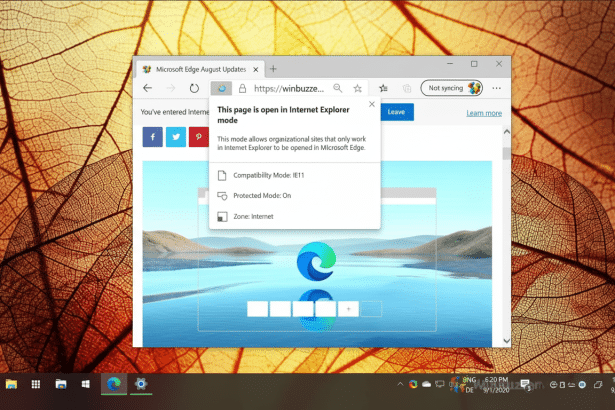Click the zoom magnifier icon in address bar
This screenshot has width=615, height=410.
point(337,88)
